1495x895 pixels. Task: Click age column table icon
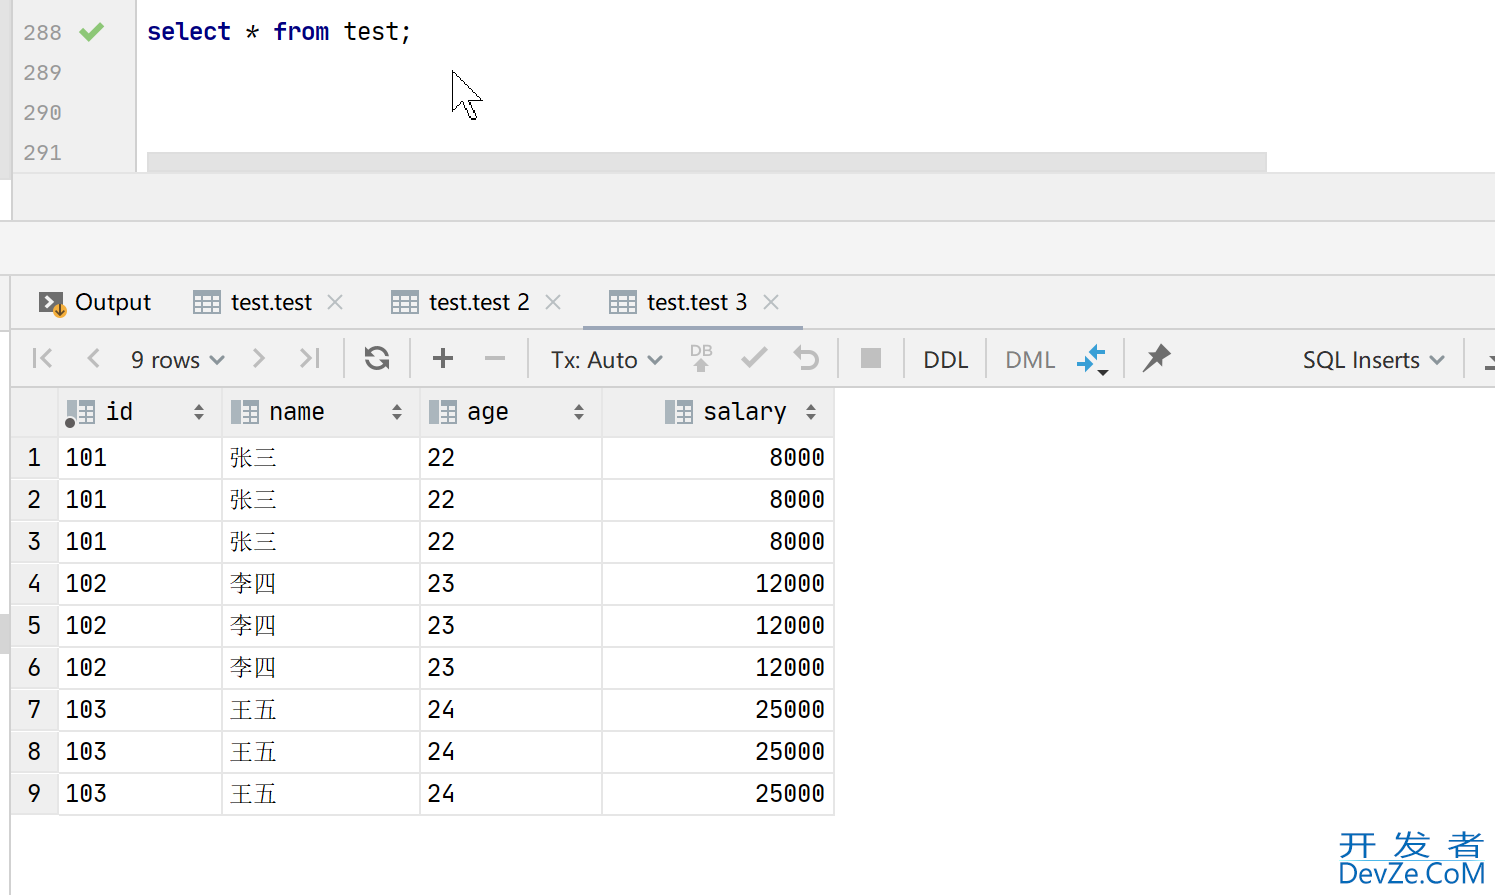point(443,412)
